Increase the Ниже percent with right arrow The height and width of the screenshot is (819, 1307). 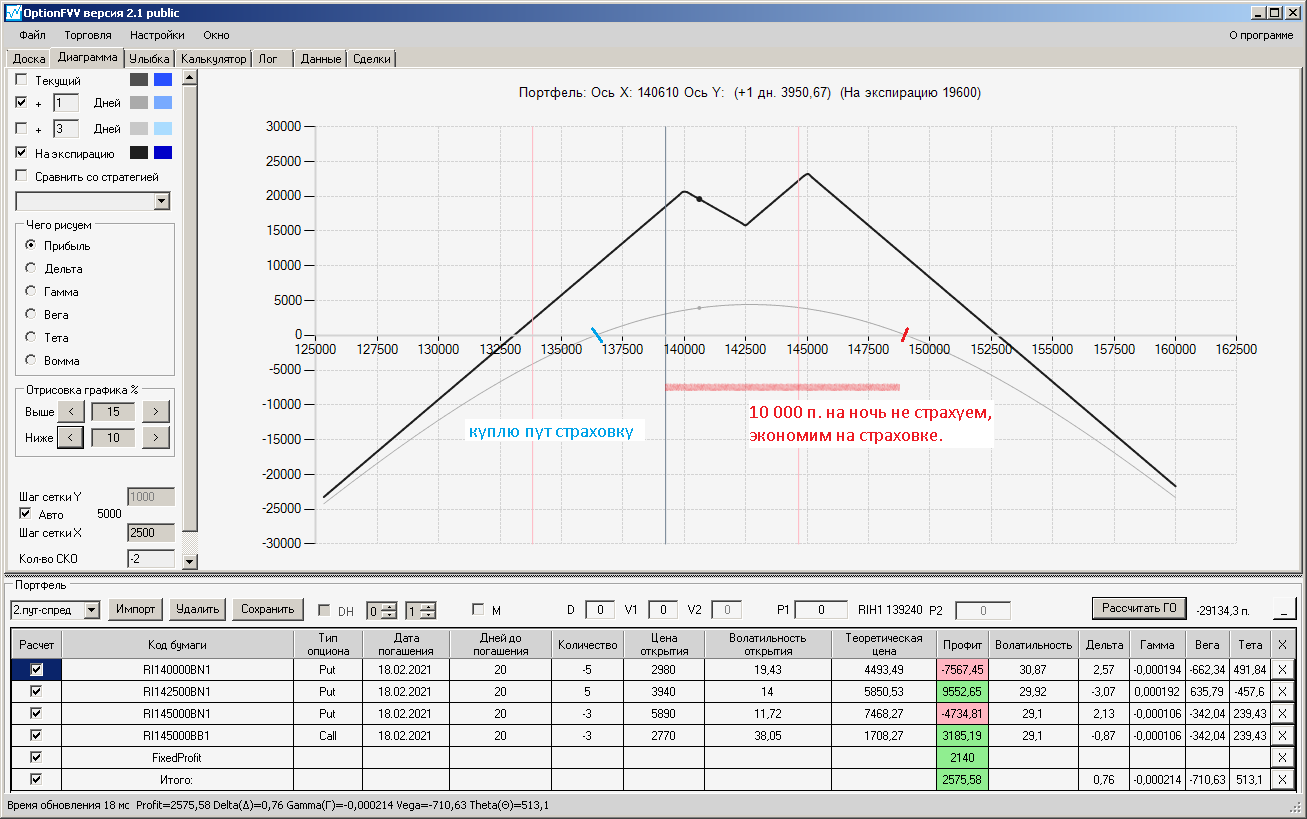point(156,437)
